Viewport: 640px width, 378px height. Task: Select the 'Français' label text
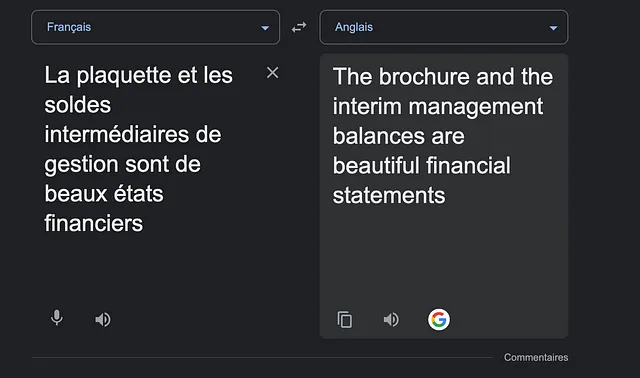[69, 27]
